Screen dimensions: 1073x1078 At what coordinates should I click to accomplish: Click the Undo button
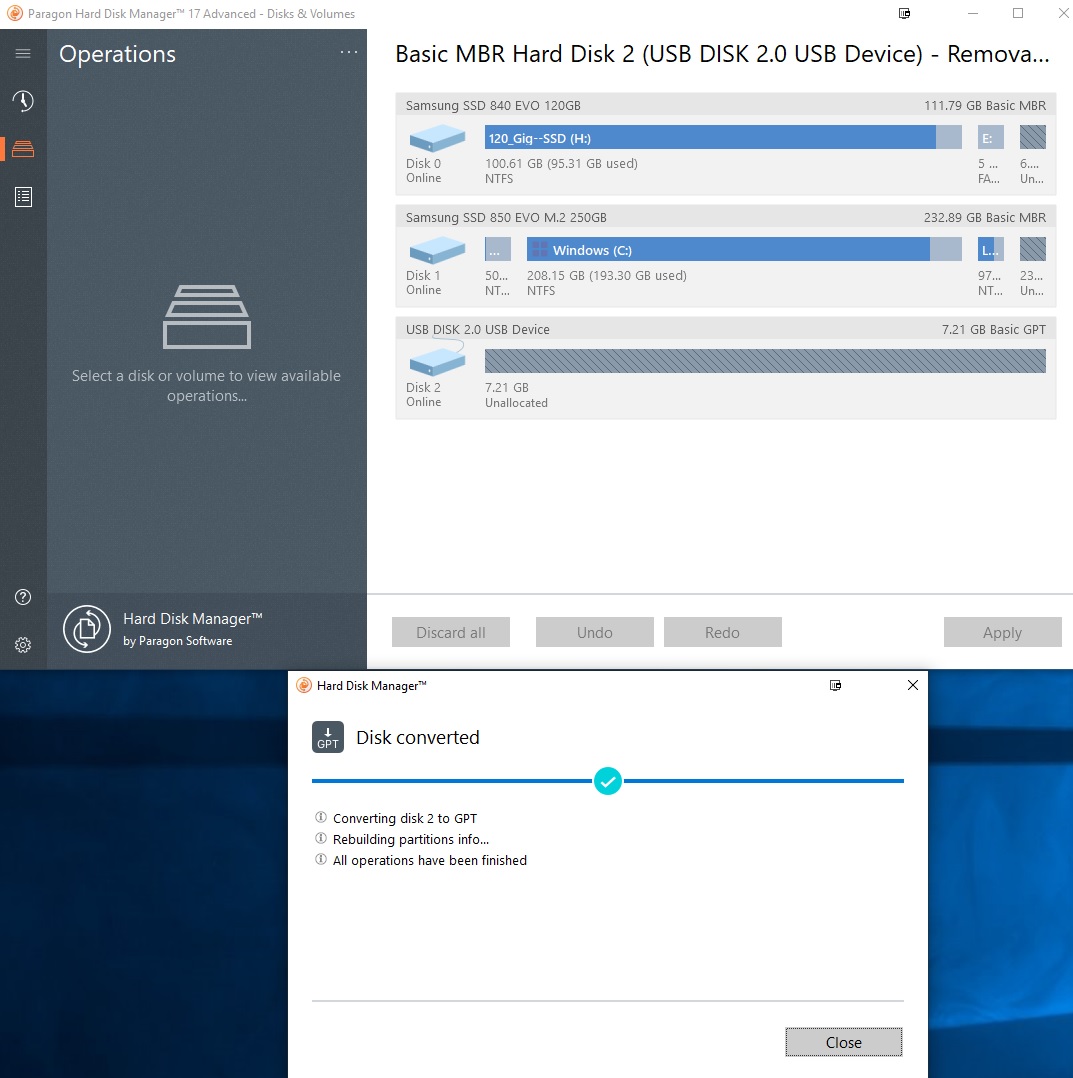pyautogui.click(x=595, y=632)
